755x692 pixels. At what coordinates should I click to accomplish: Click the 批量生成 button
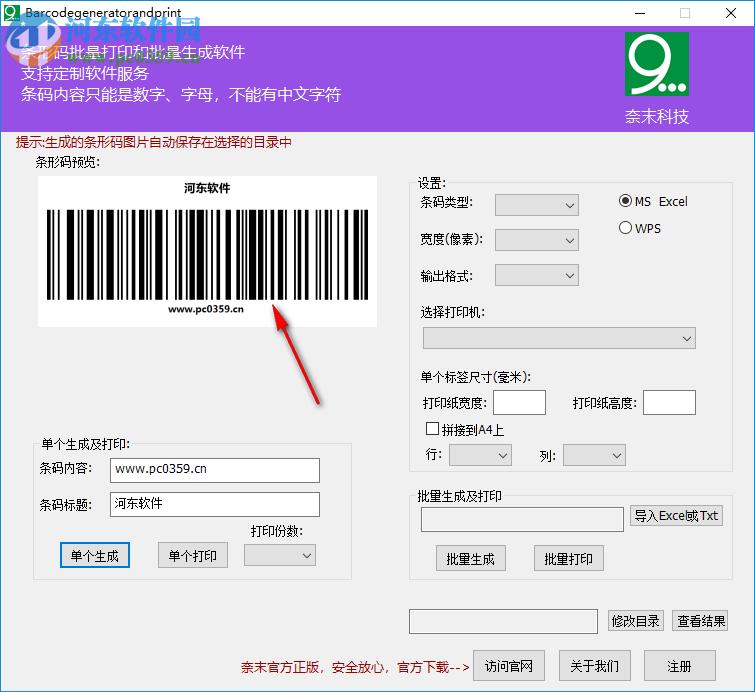click(x=470, y=558)
